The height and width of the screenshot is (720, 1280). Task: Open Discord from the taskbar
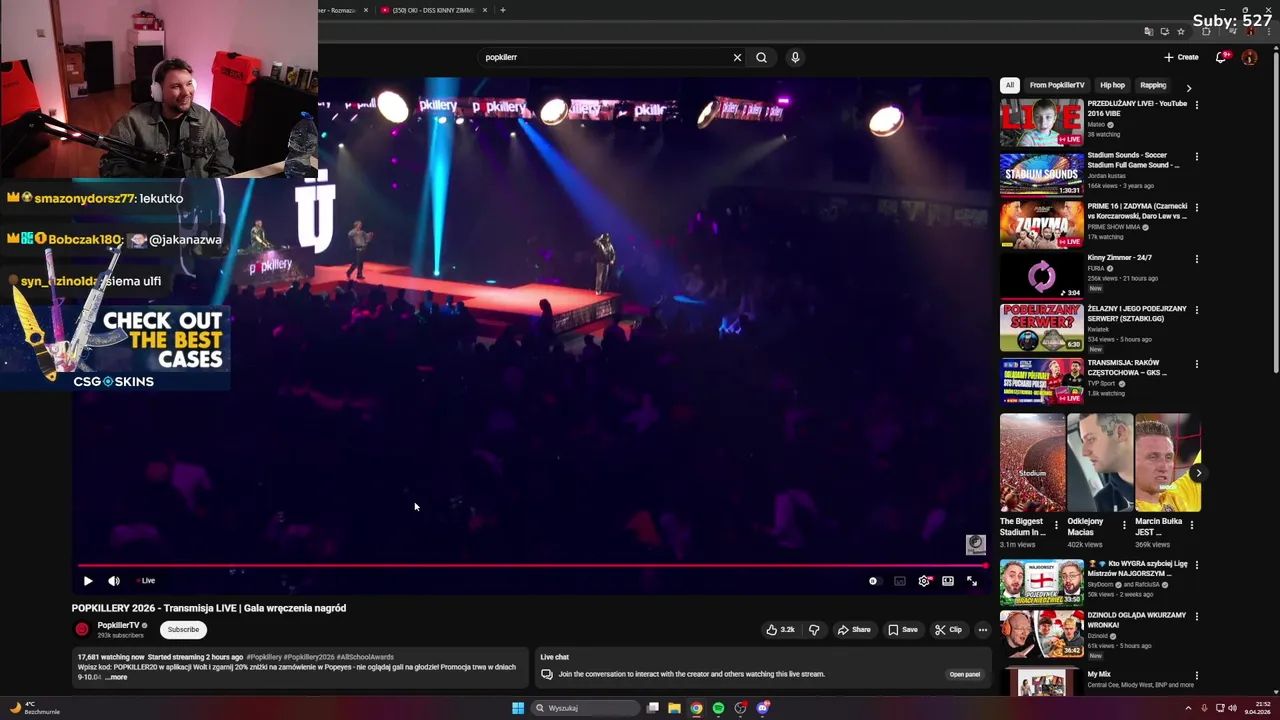coord(762,708)
